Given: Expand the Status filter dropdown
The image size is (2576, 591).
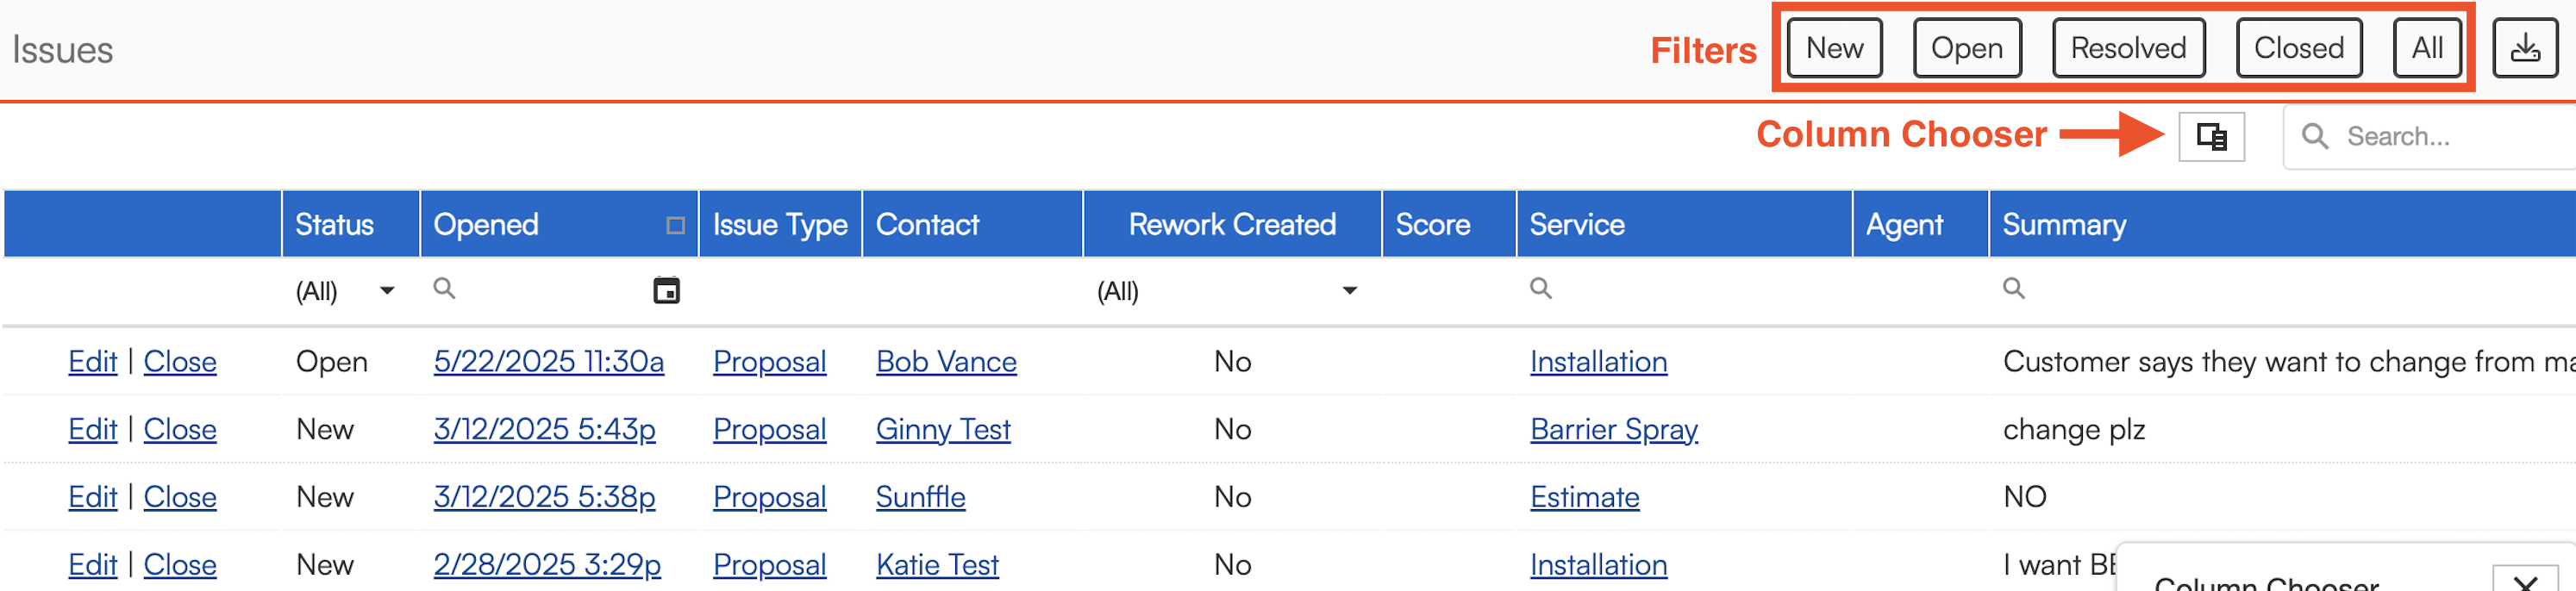Looking at the screenshot, I should point(387,291).
